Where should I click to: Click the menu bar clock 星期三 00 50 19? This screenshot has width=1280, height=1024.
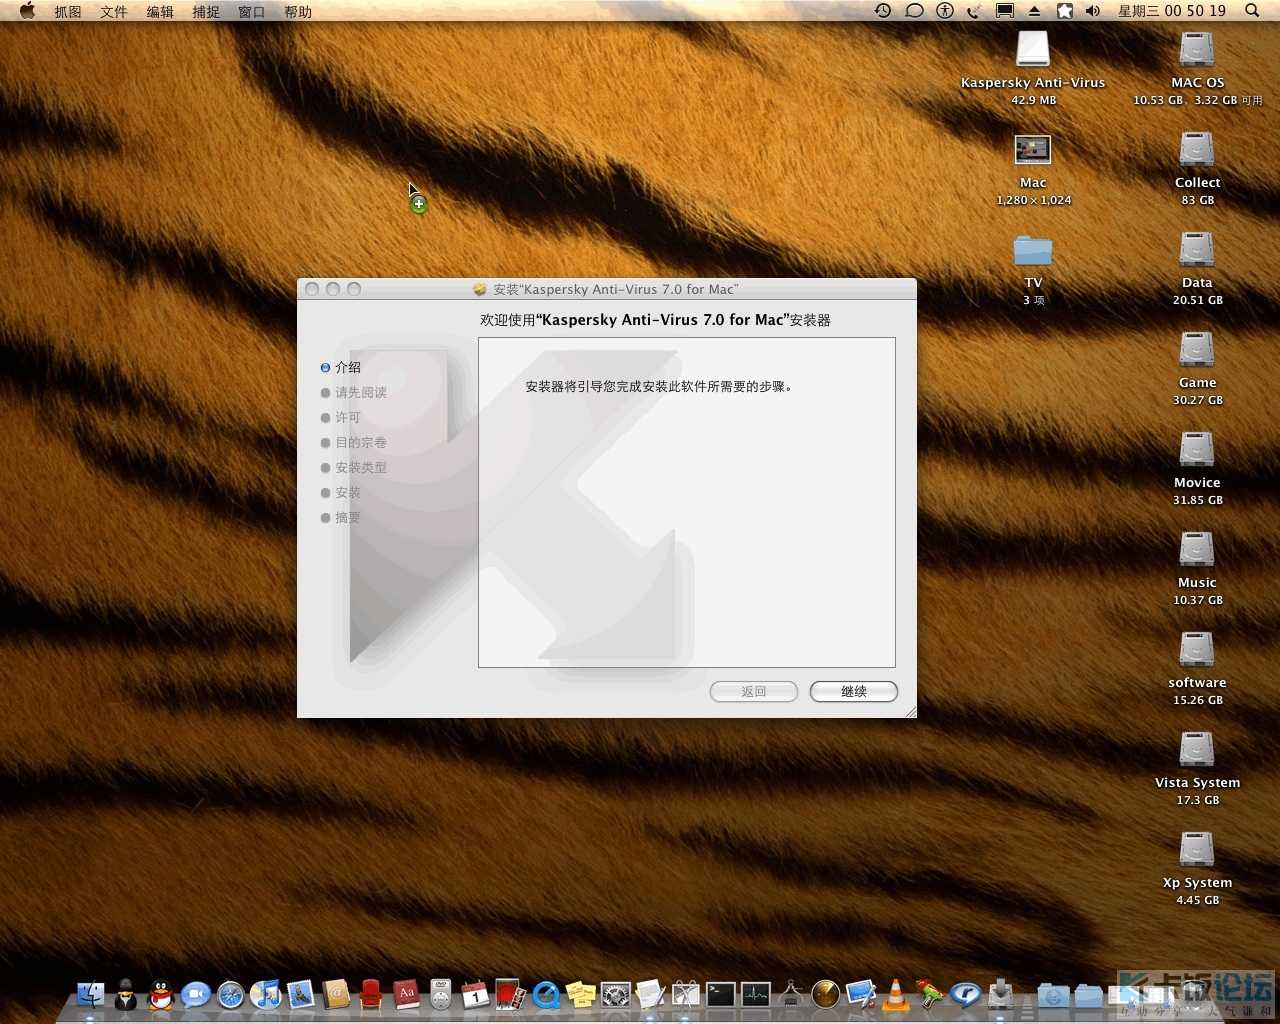1172,11
